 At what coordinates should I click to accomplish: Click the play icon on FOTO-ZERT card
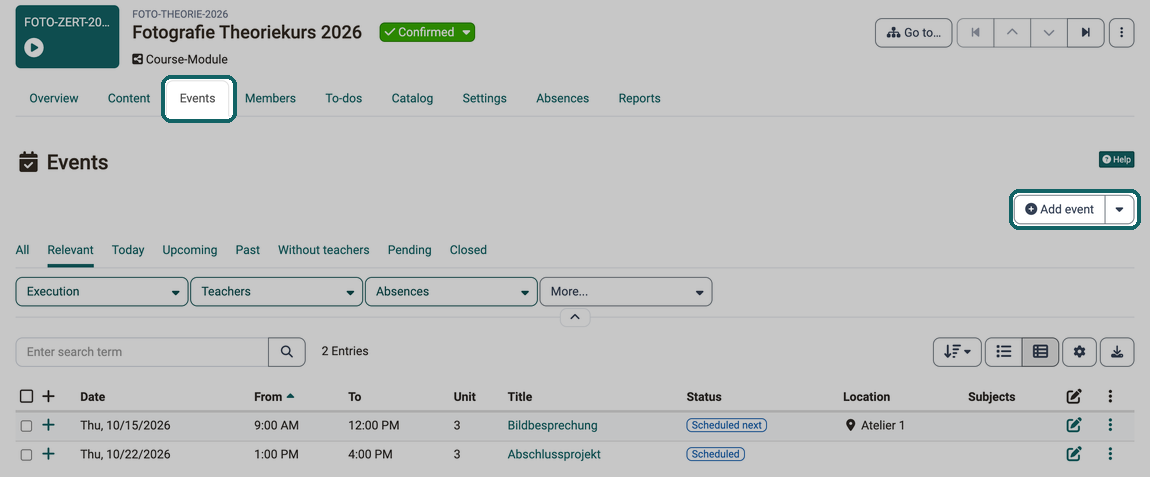pyautogui.click(x=34, y=48)
